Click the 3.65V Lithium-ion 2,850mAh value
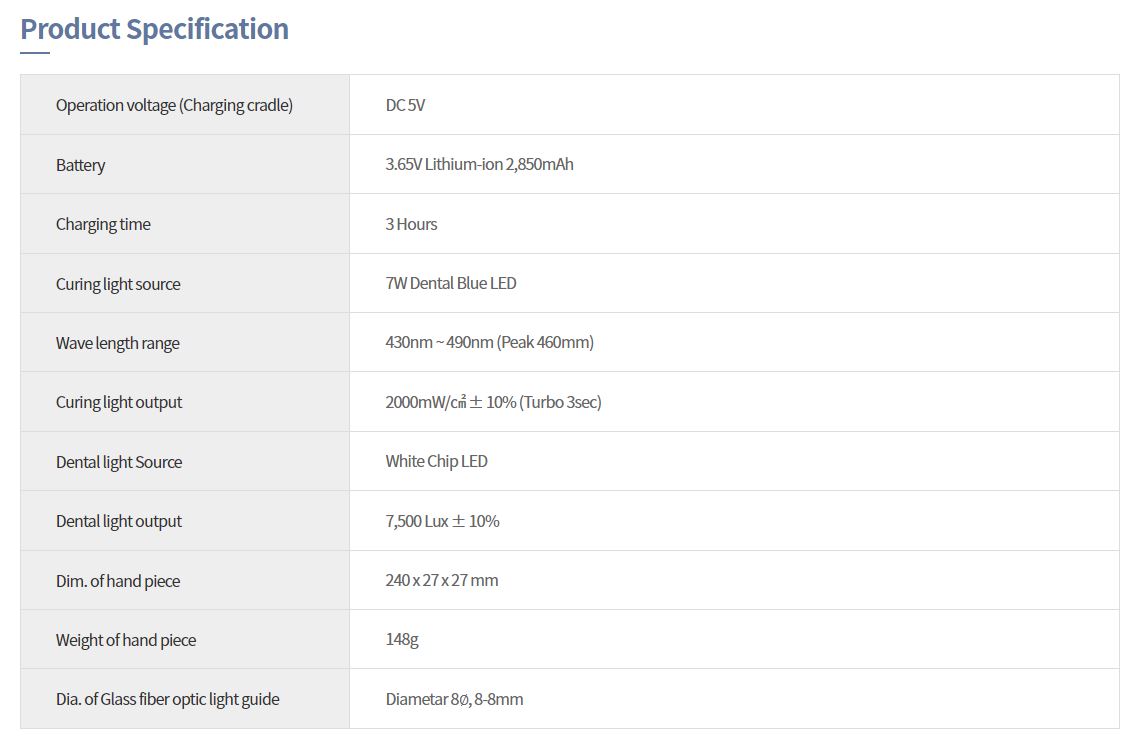The width and height of the screenshot is (1147, 741). pos(479,165)
